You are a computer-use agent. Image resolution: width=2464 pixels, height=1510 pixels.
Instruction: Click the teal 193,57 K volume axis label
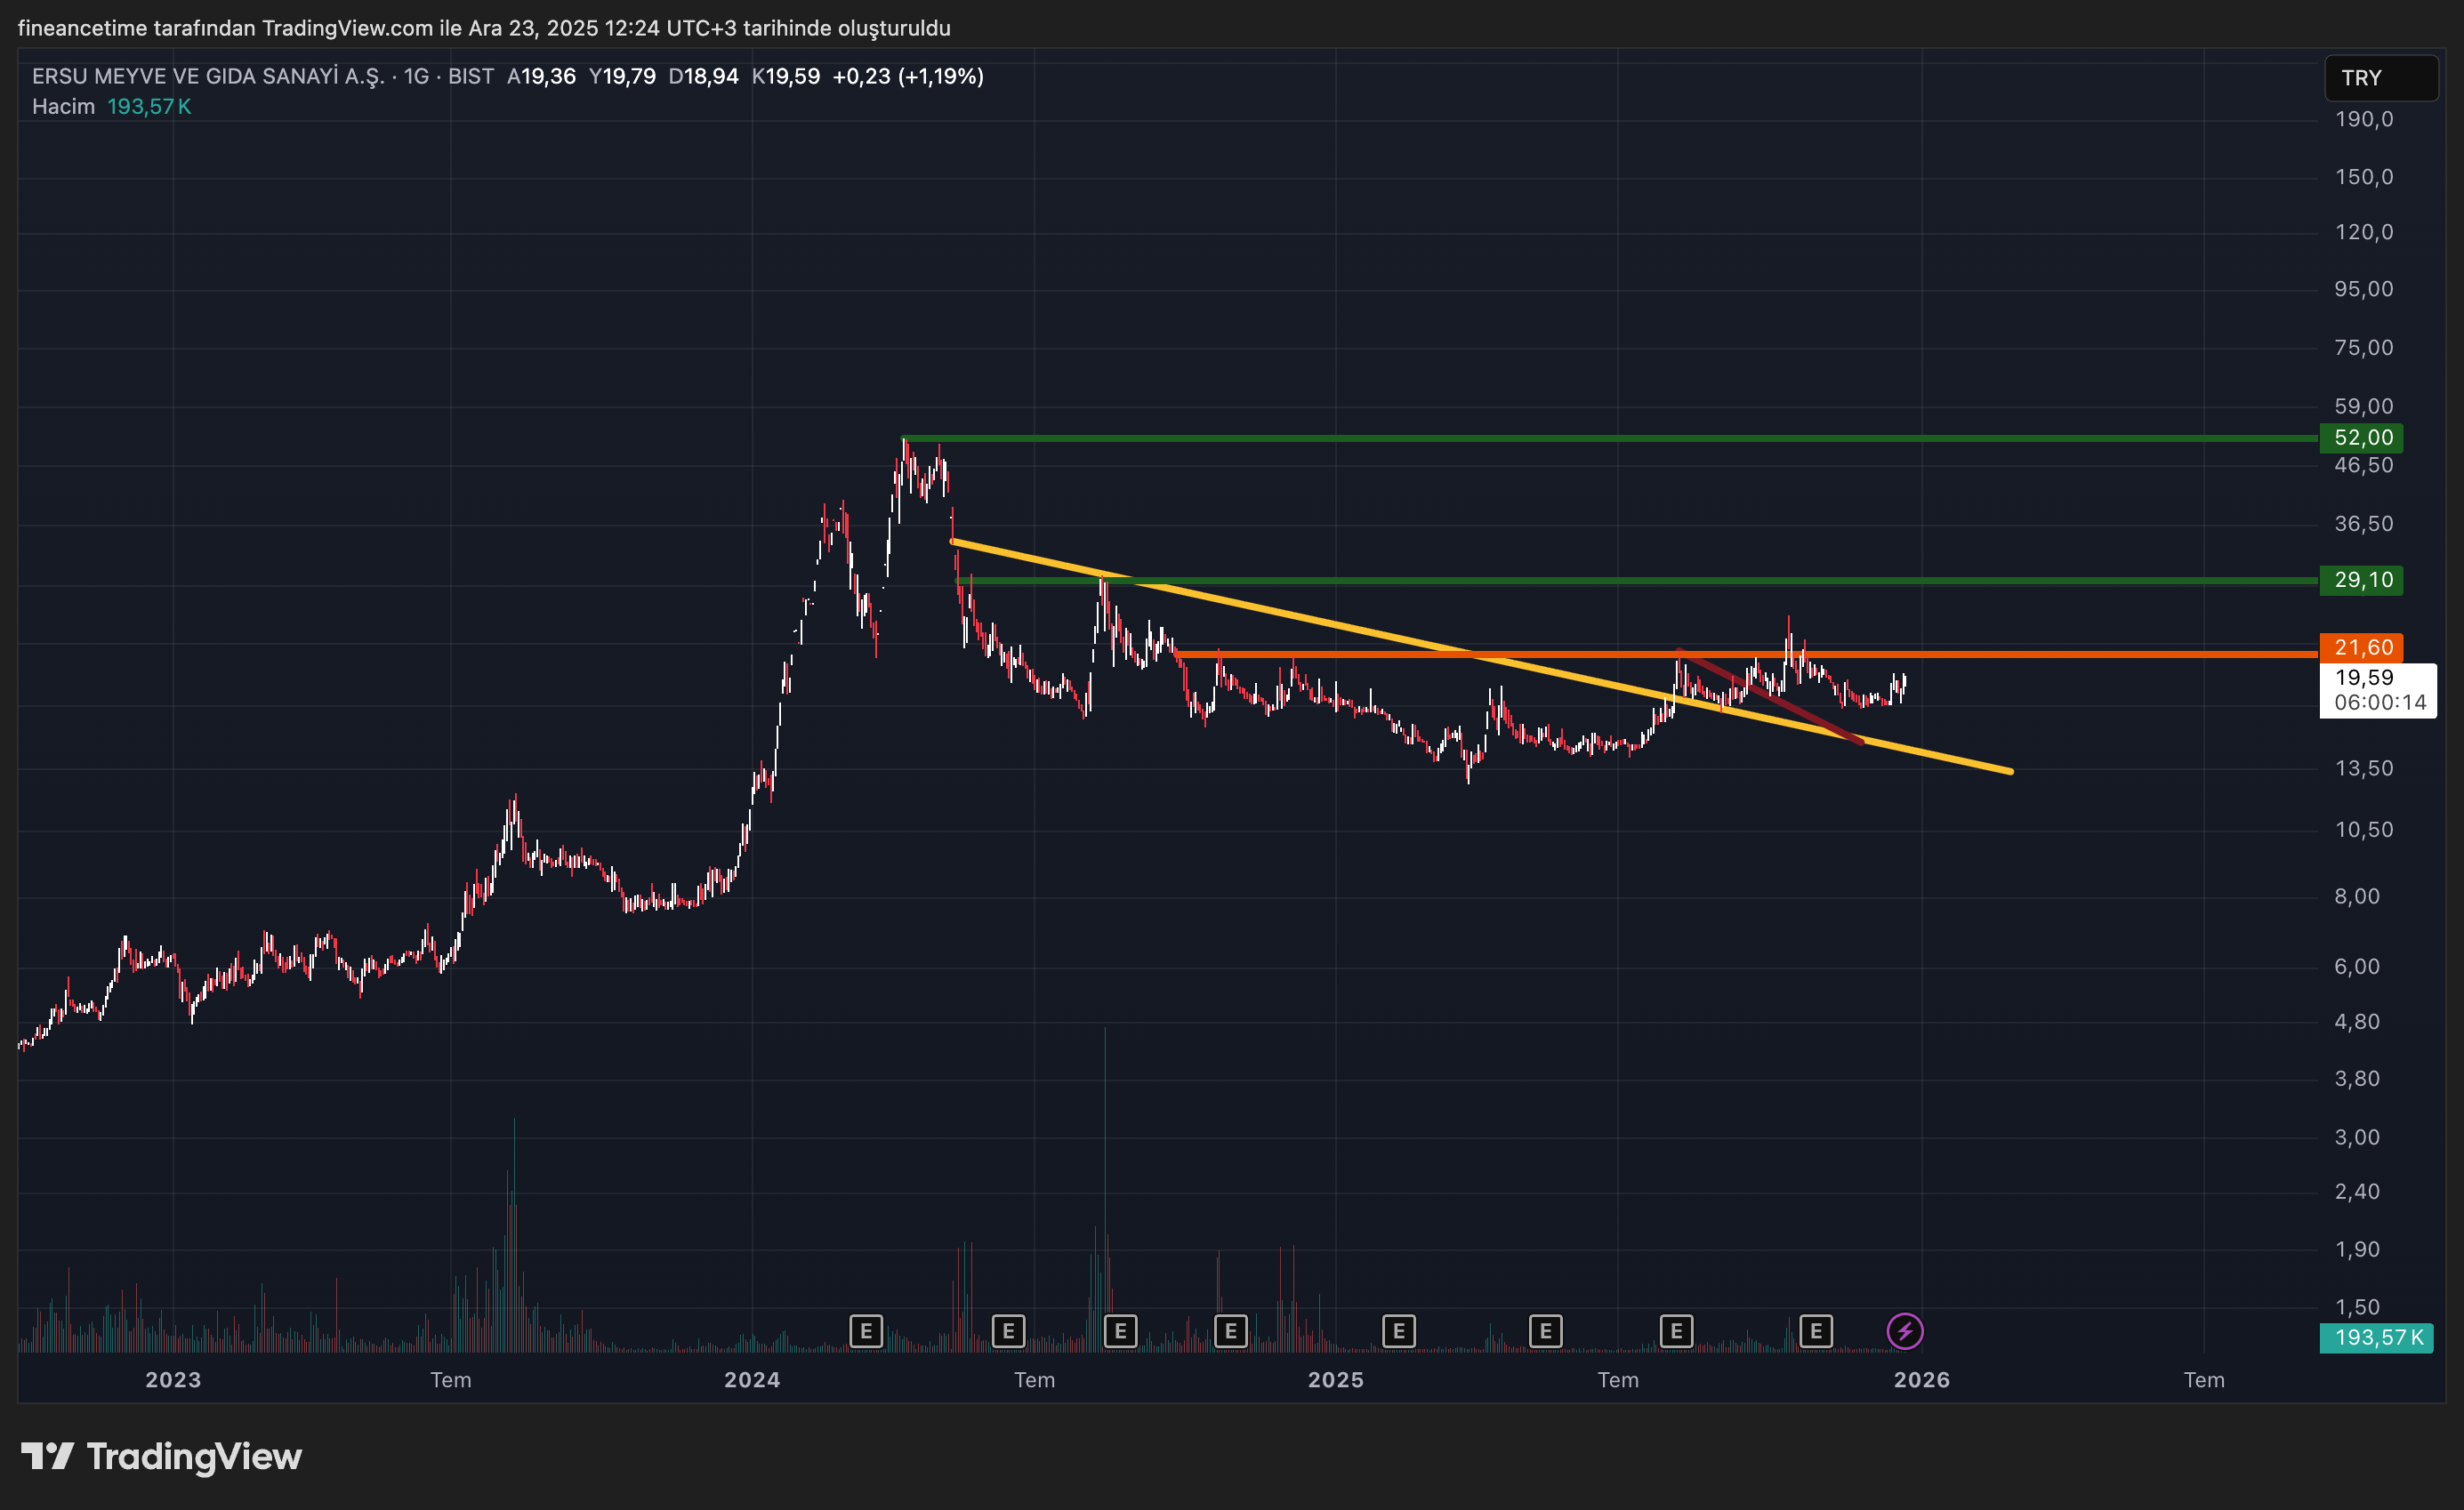click(2377, 1337)
